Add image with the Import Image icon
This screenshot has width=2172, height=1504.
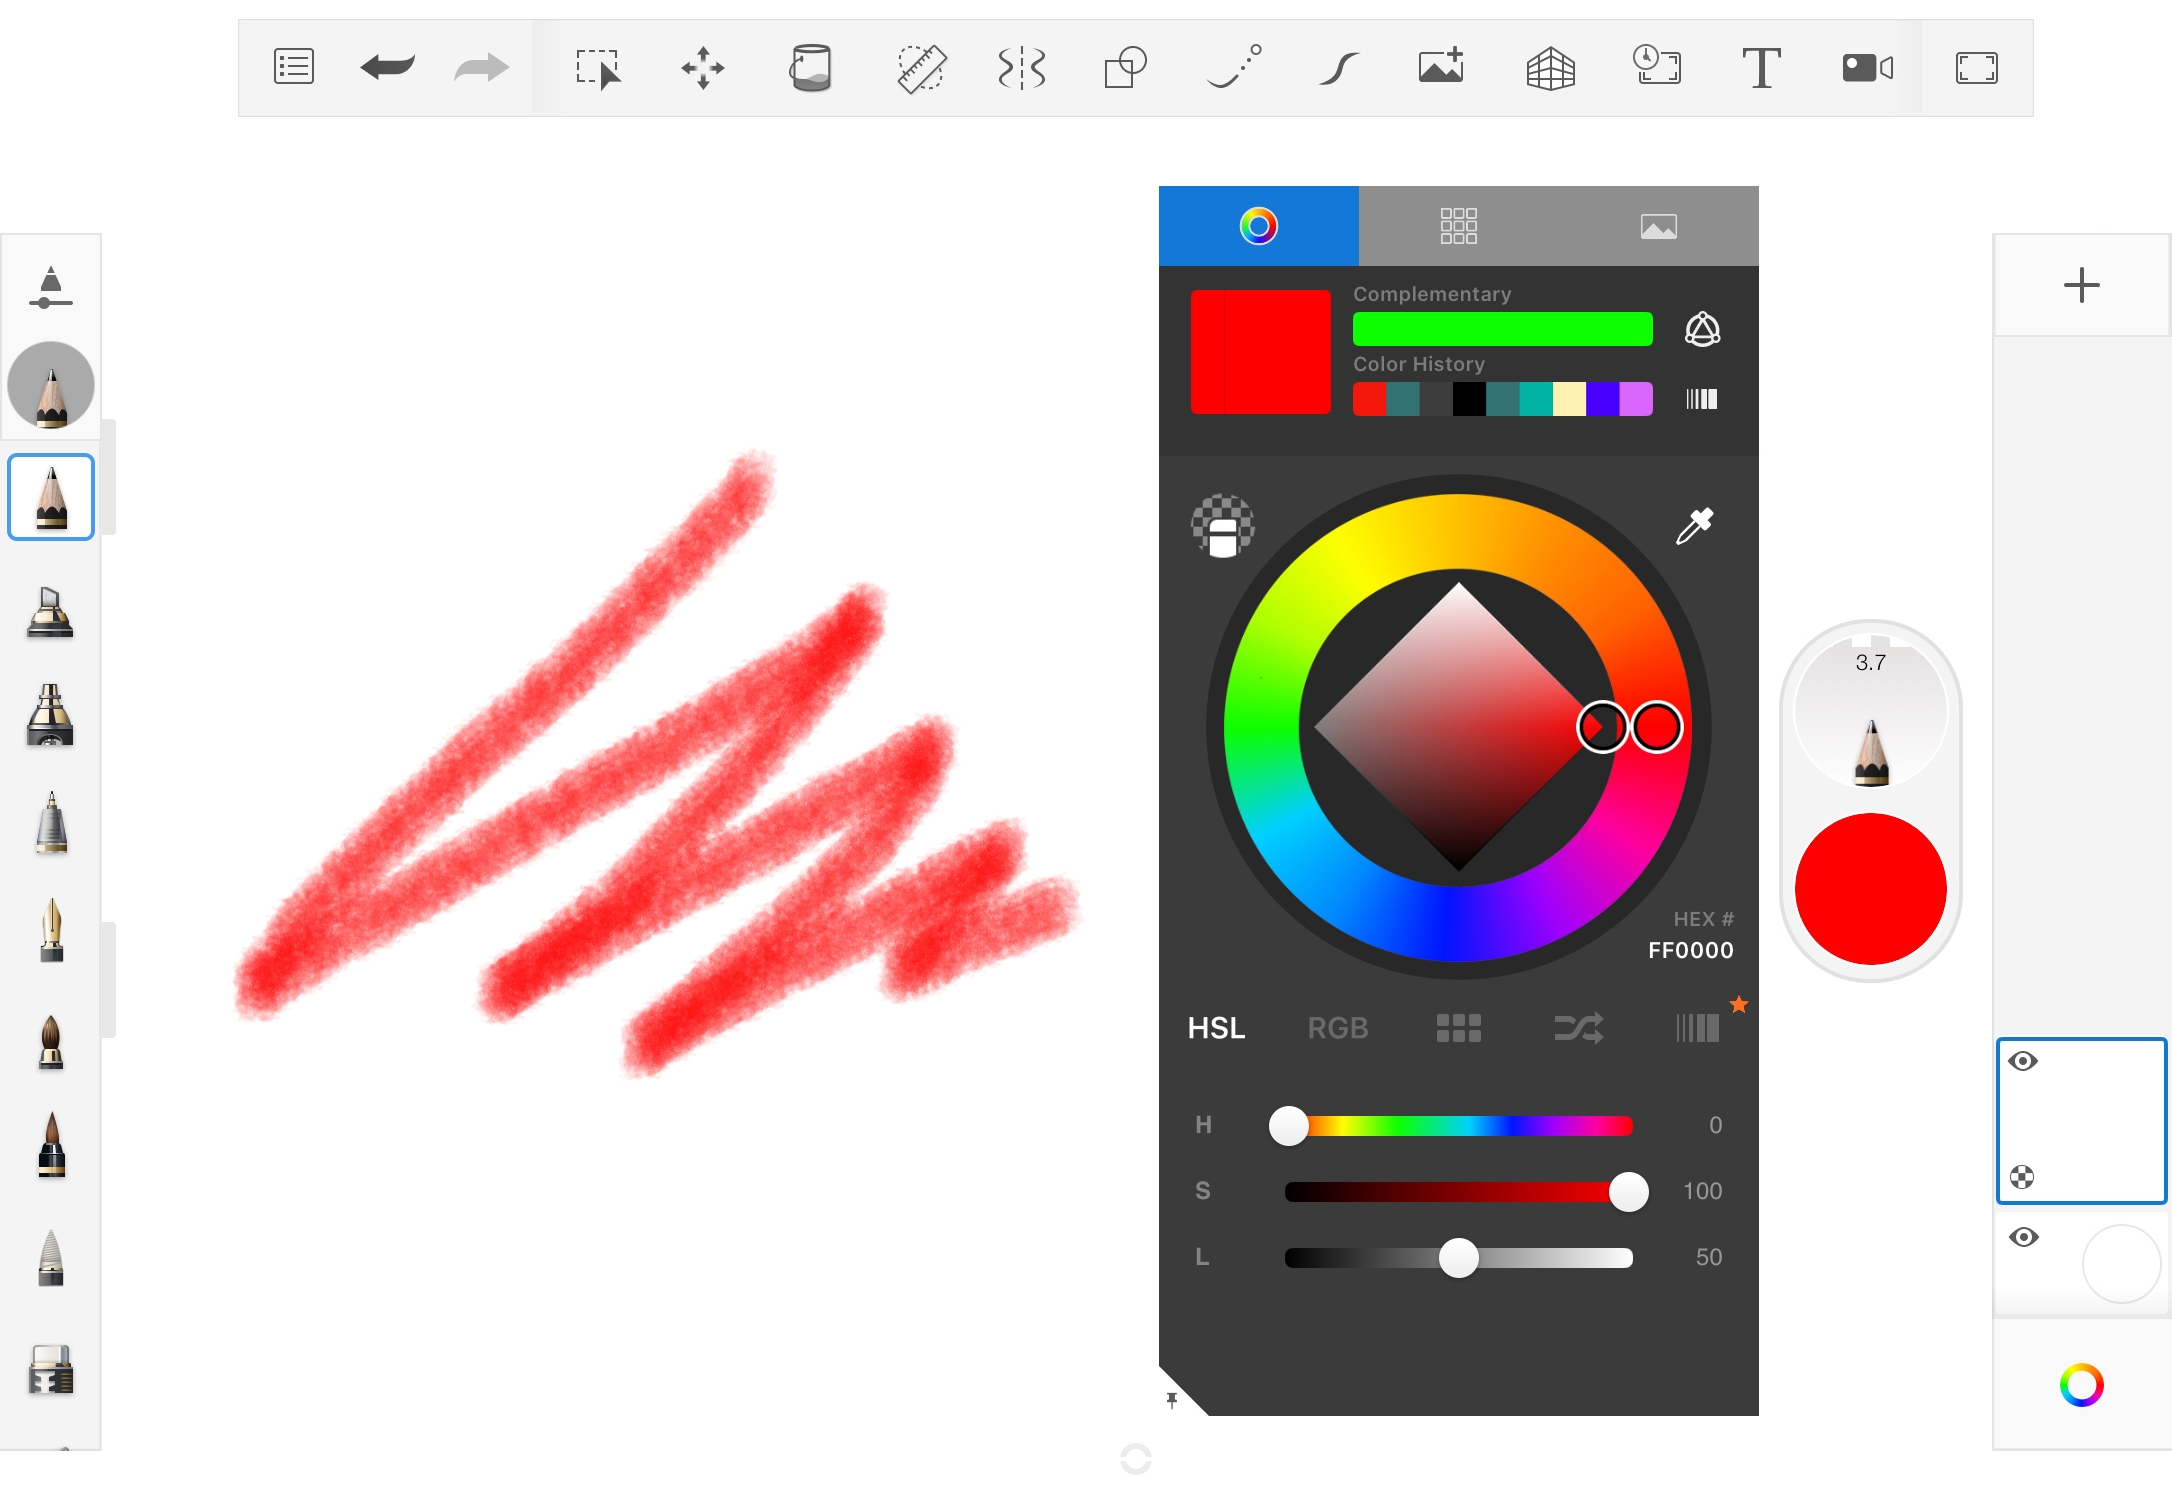1441,68
